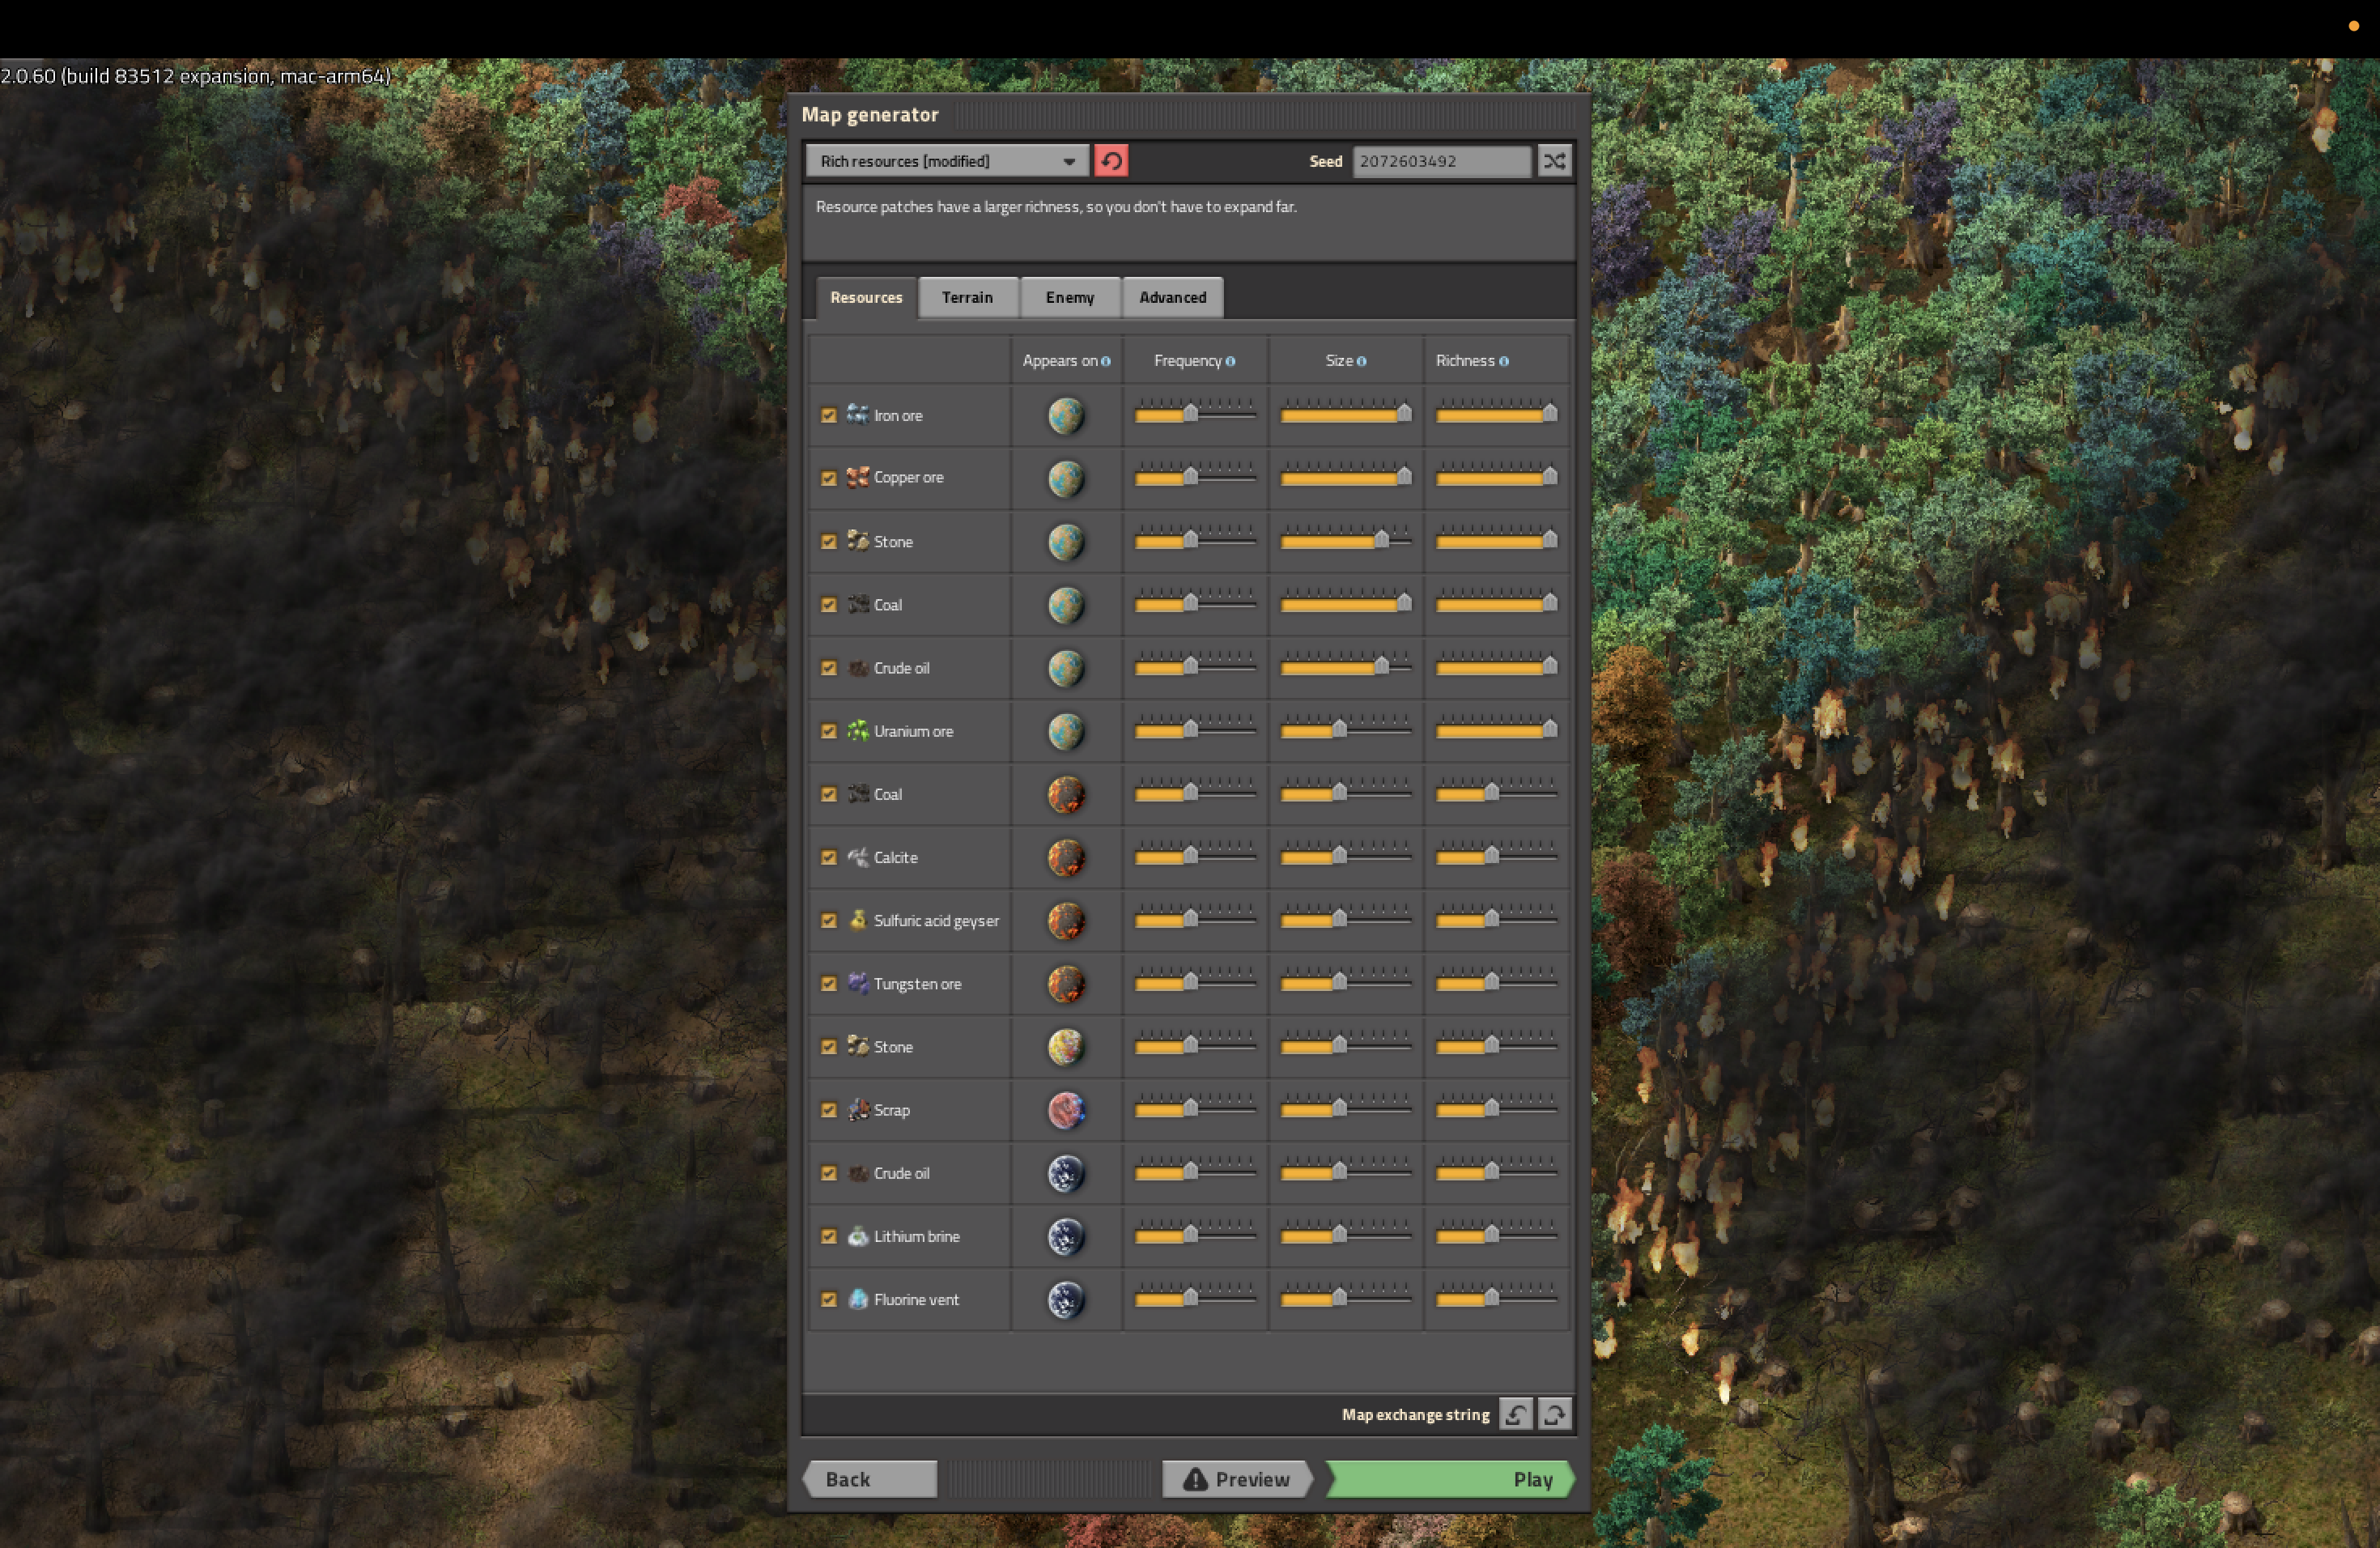Click Vulcanus planet icon for Sulfuric acid geyser
Viewport: 2380px width, 1548px height.
(1066, 920)
